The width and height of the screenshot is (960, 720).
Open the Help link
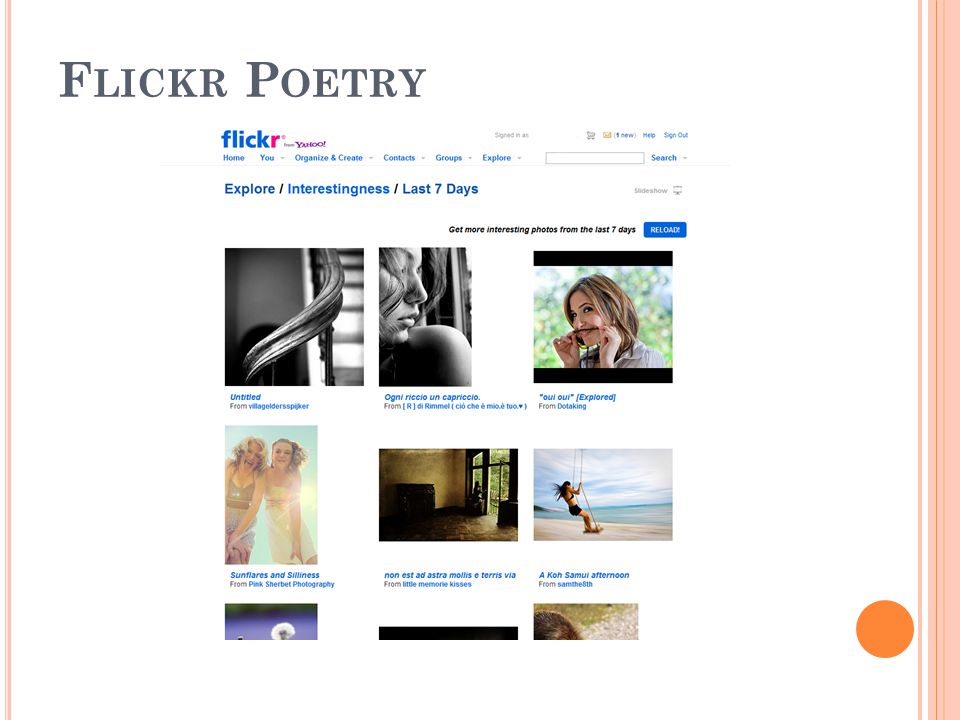649,135
